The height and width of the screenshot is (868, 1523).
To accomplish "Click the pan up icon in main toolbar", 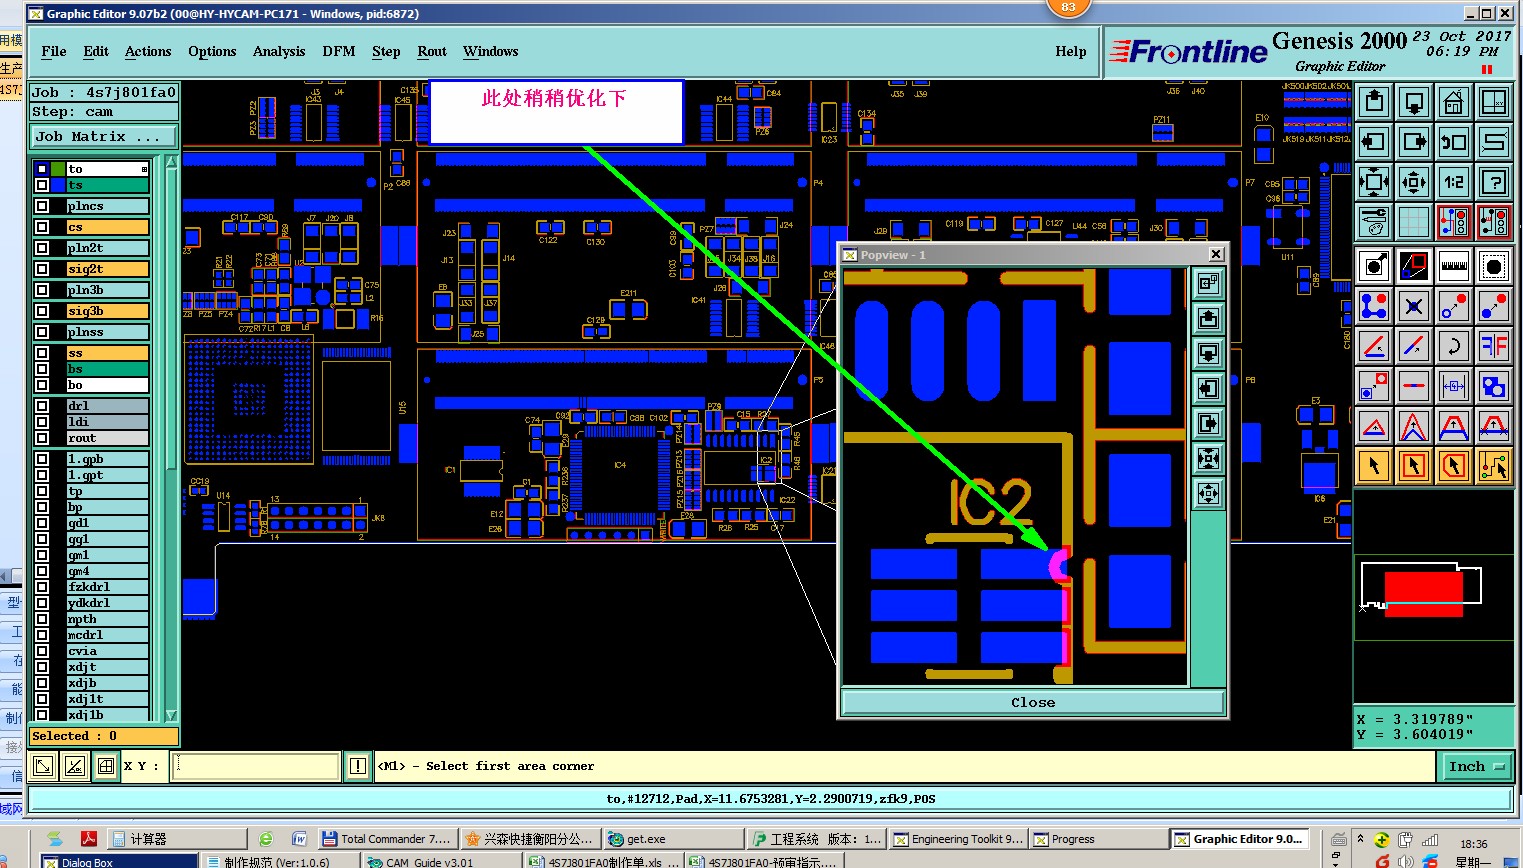I will coord(1374,101).
